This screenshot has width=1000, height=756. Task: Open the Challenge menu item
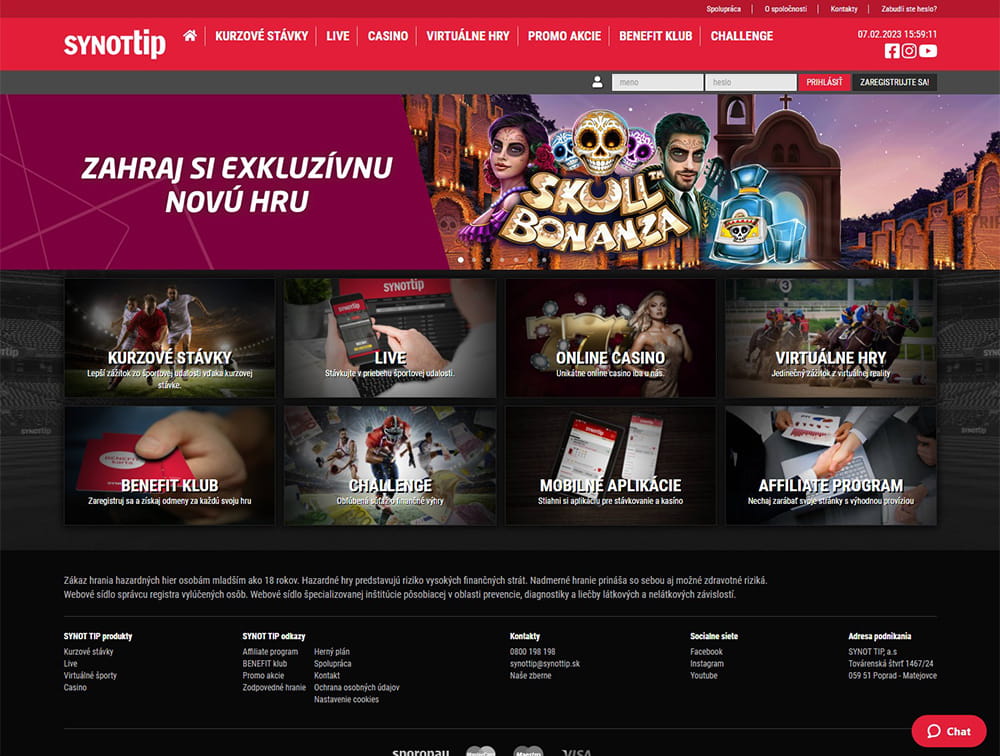click(x=742, y=36)
